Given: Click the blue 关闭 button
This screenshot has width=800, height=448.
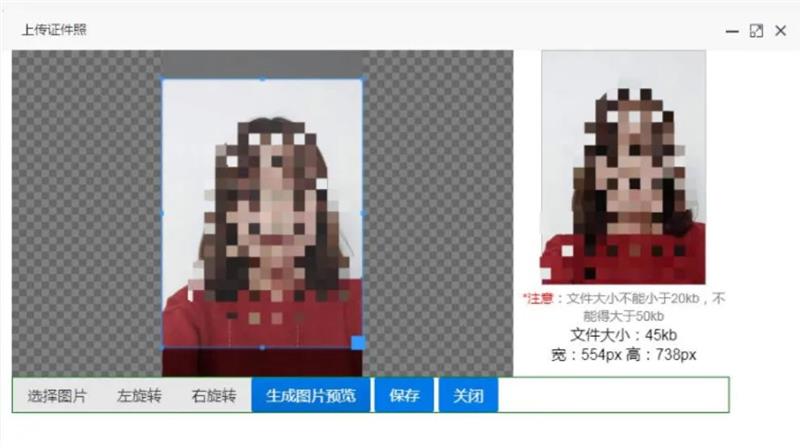Looking at the screenshot, I should [x=468, y=395].
